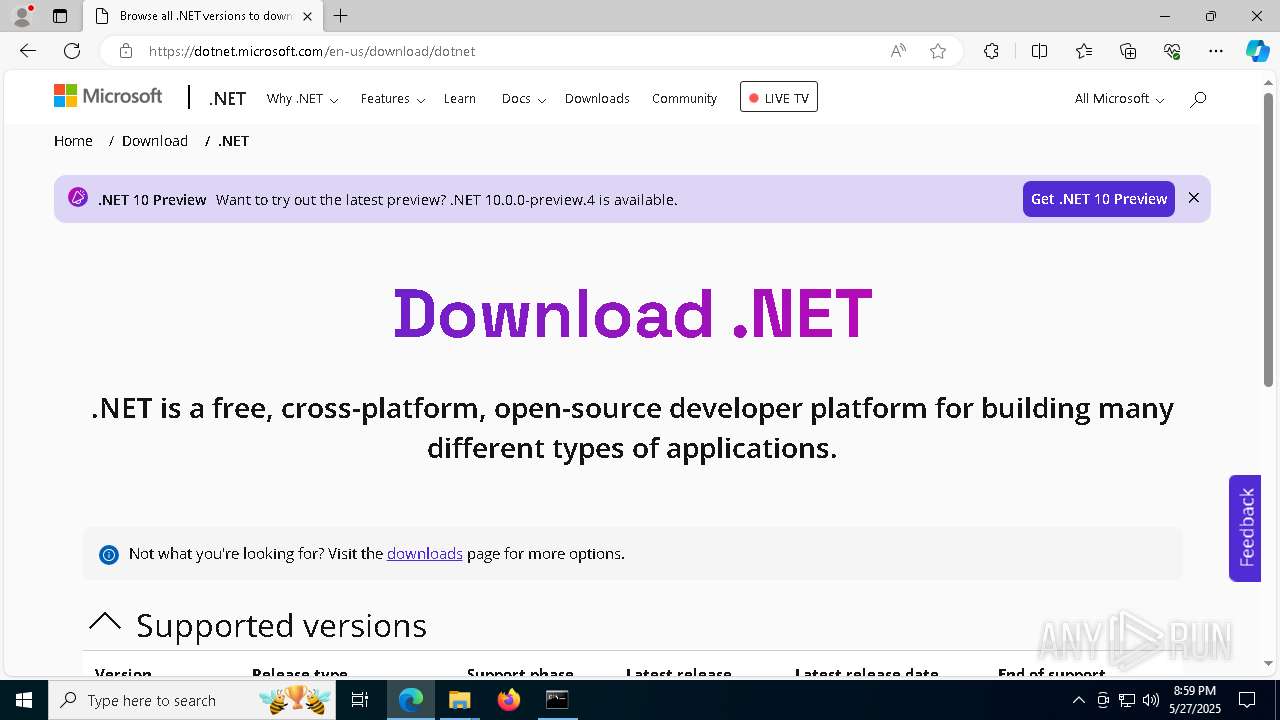
Task: Add page to favorites star icon
Action: (x=938, y=51)
